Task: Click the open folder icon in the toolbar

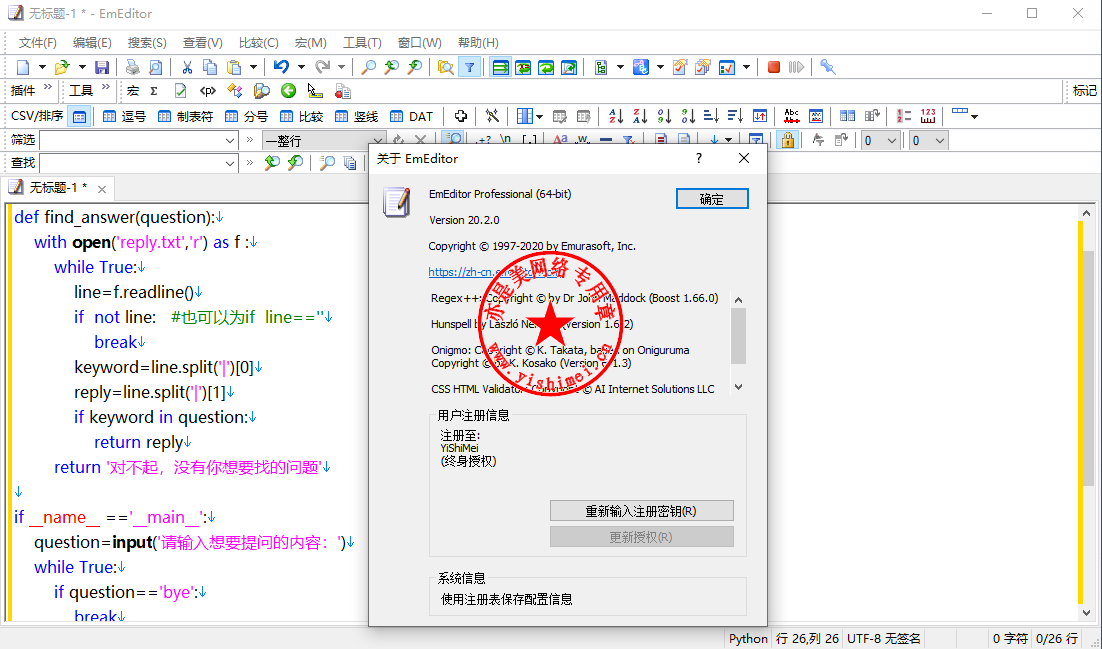Action: pos(63,68)
